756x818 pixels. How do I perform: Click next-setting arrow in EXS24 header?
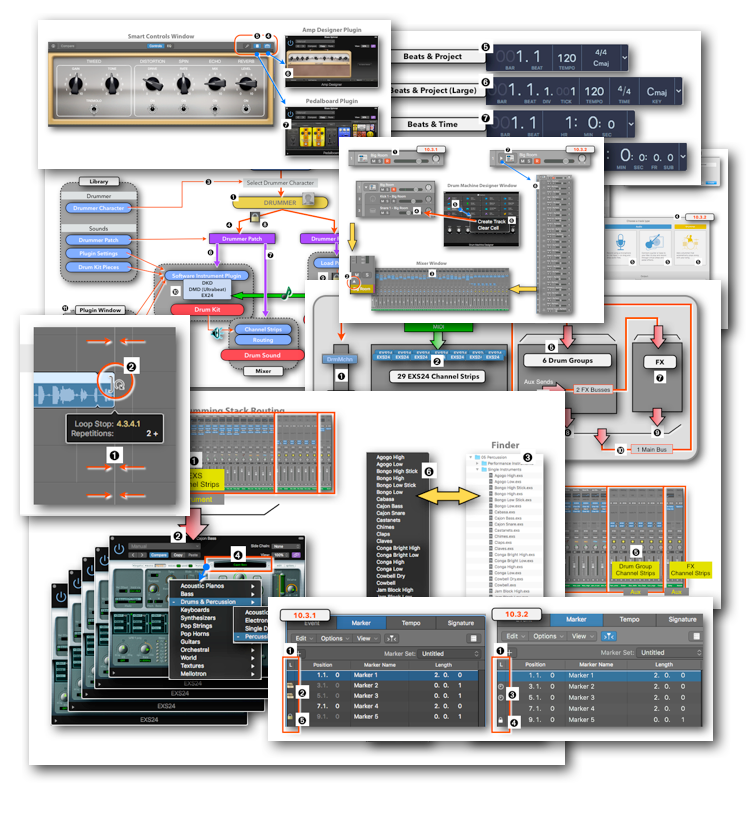pyautogui.click(x=140, y=555)
